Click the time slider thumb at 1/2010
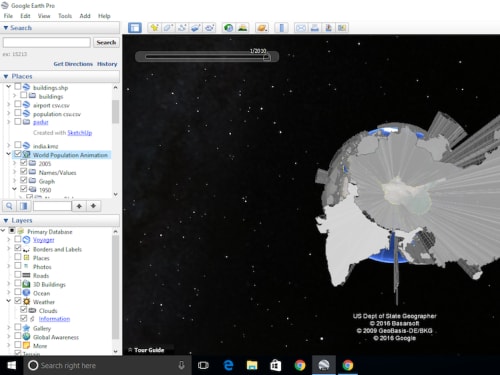This screenshot has width=500, height=375. 267,57
